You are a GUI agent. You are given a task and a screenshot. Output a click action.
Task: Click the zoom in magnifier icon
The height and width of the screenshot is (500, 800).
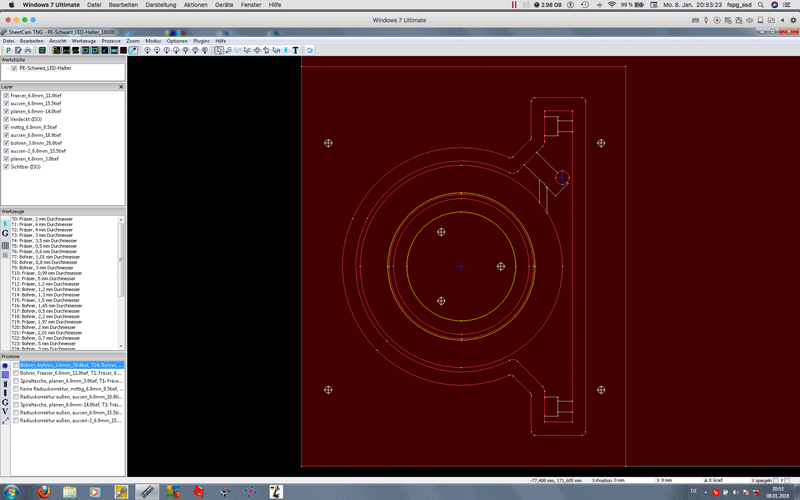click(147, 50)
